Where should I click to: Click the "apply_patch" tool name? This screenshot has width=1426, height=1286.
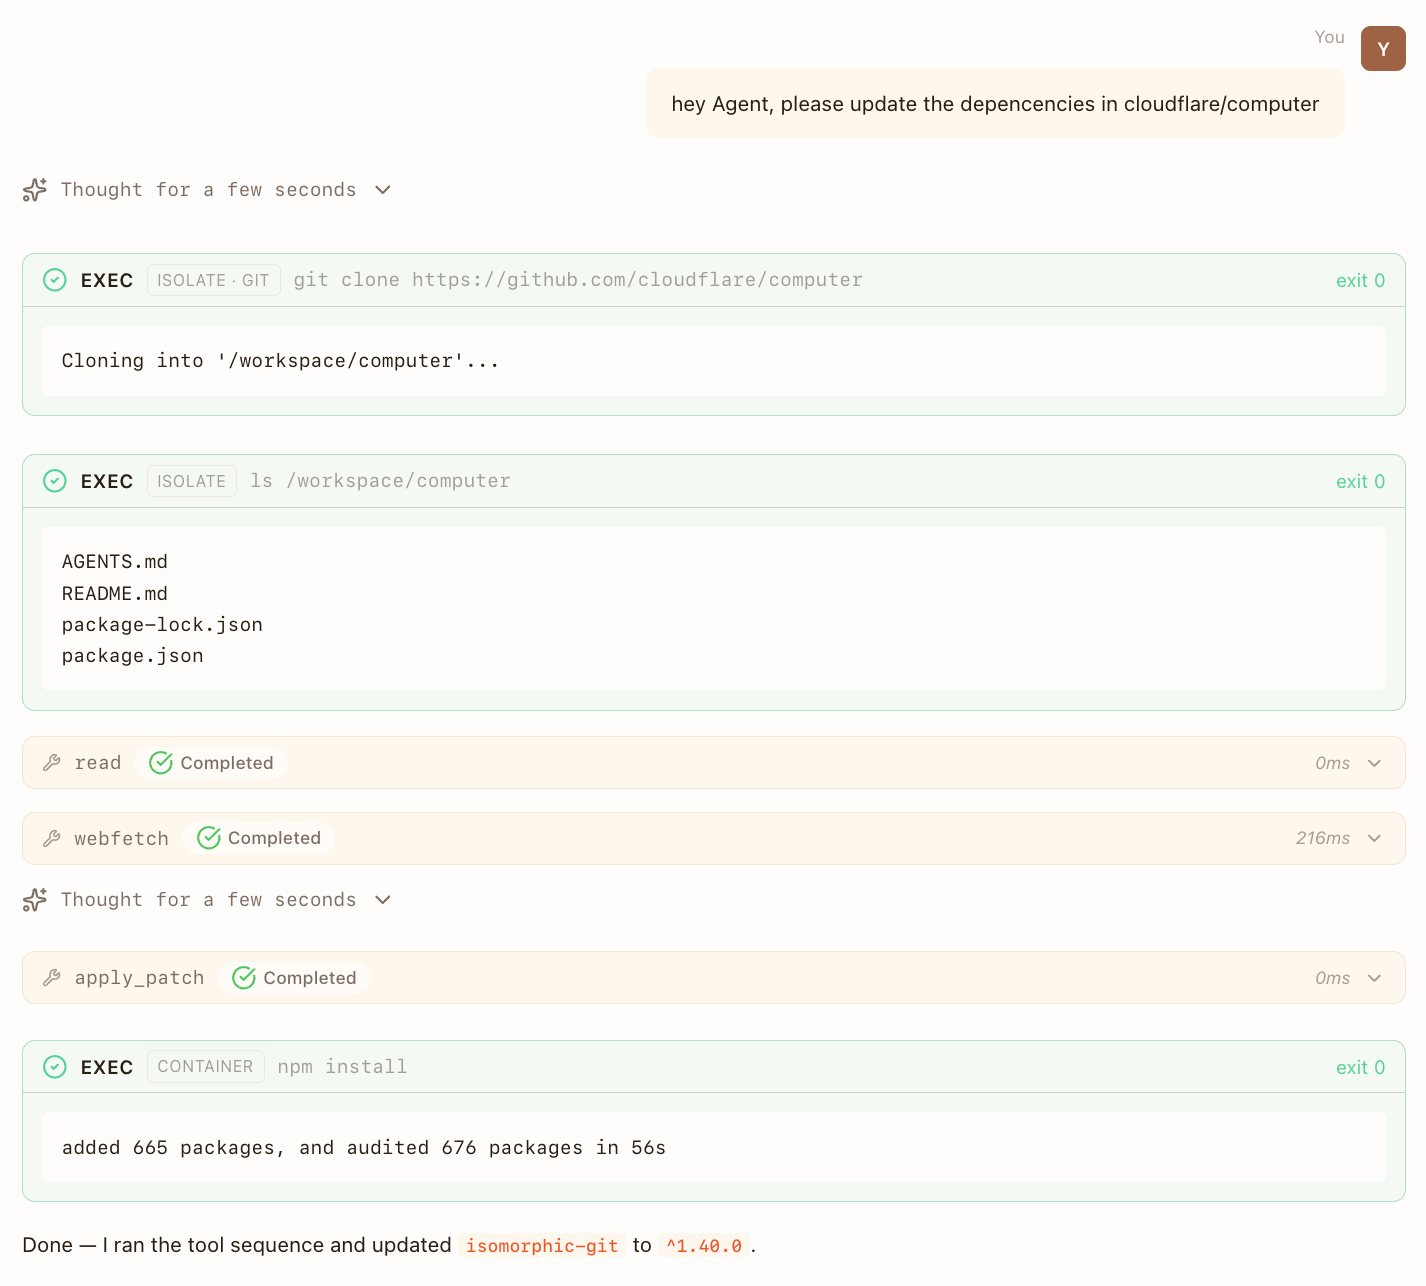click(x=139, y=978)
